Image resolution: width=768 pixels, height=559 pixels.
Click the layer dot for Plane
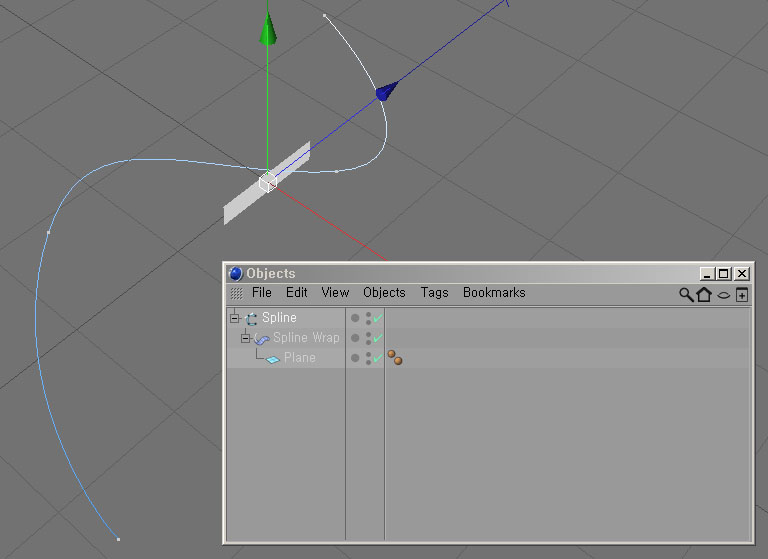(355, 358)
